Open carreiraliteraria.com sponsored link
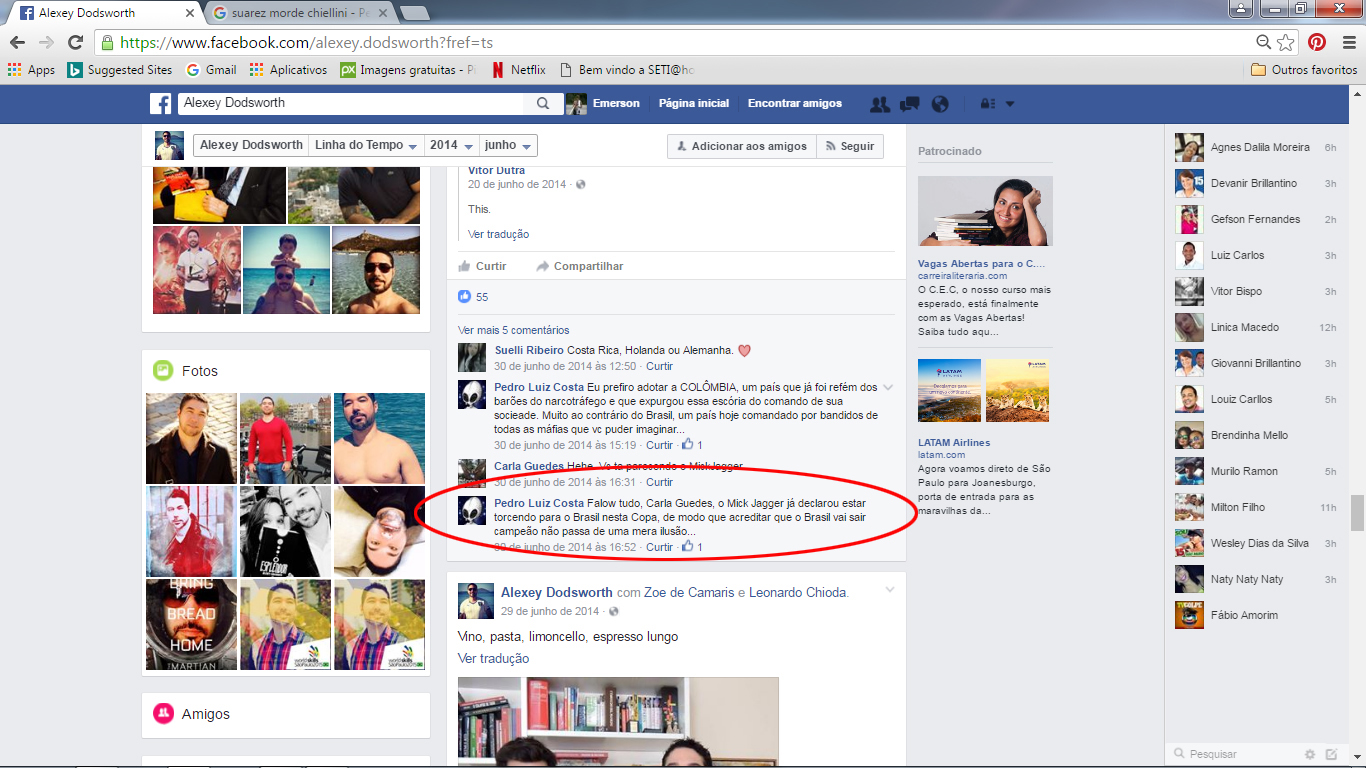Image resolution: width=1366 pixels, height=768 pixels. (x=963, y=276)
